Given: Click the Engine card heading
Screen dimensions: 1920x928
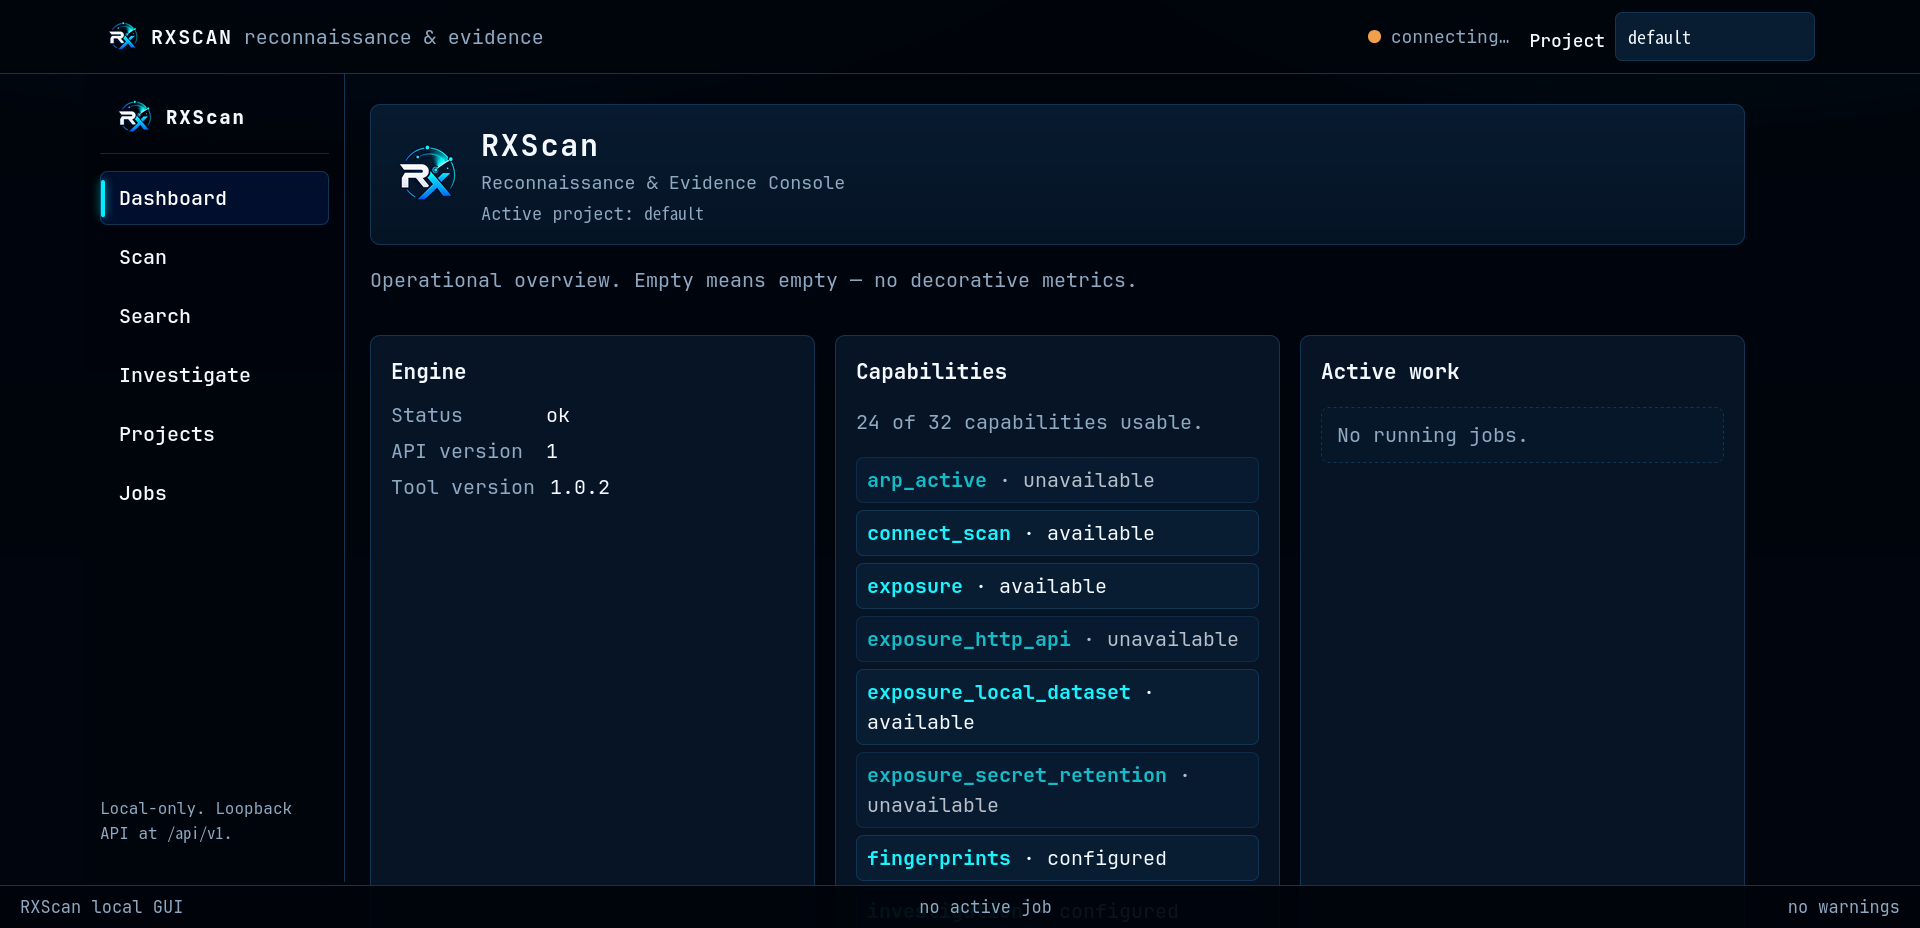Looking at the screenshot, I should pyautogui.click(x=428, y=371).
